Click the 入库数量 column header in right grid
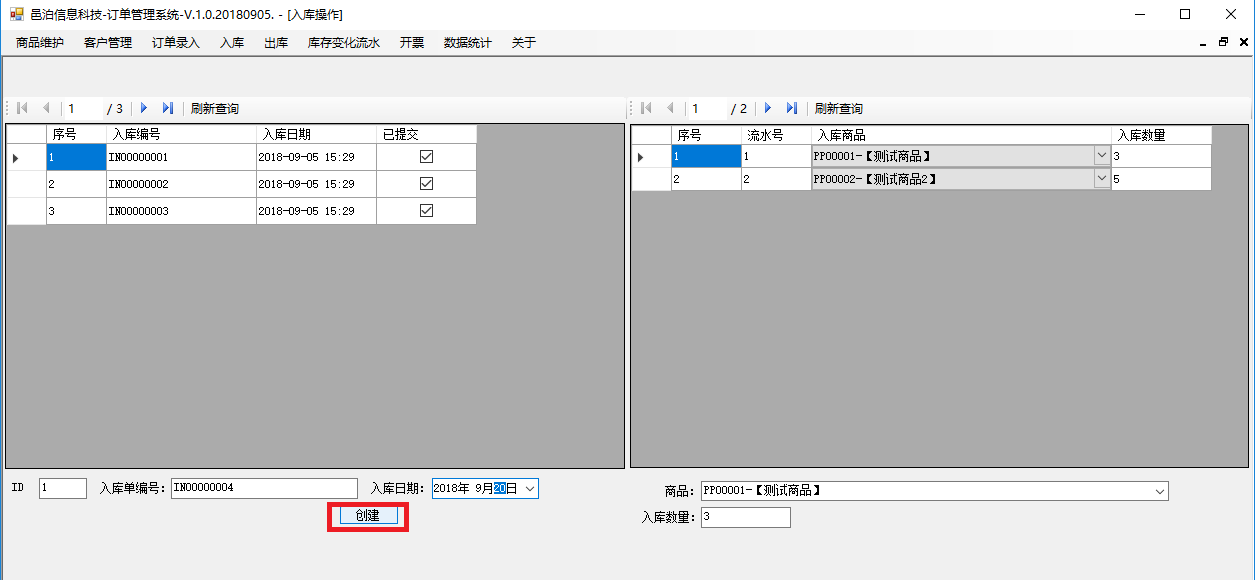Viewport: 1255px width, 580px height. point(1161,135)
